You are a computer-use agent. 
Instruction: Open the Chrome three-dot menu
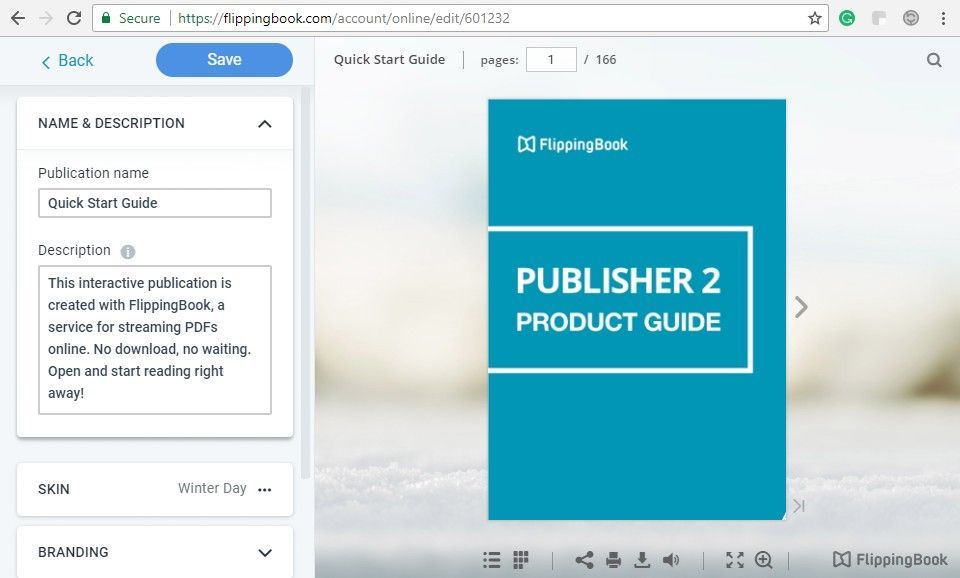943,18
